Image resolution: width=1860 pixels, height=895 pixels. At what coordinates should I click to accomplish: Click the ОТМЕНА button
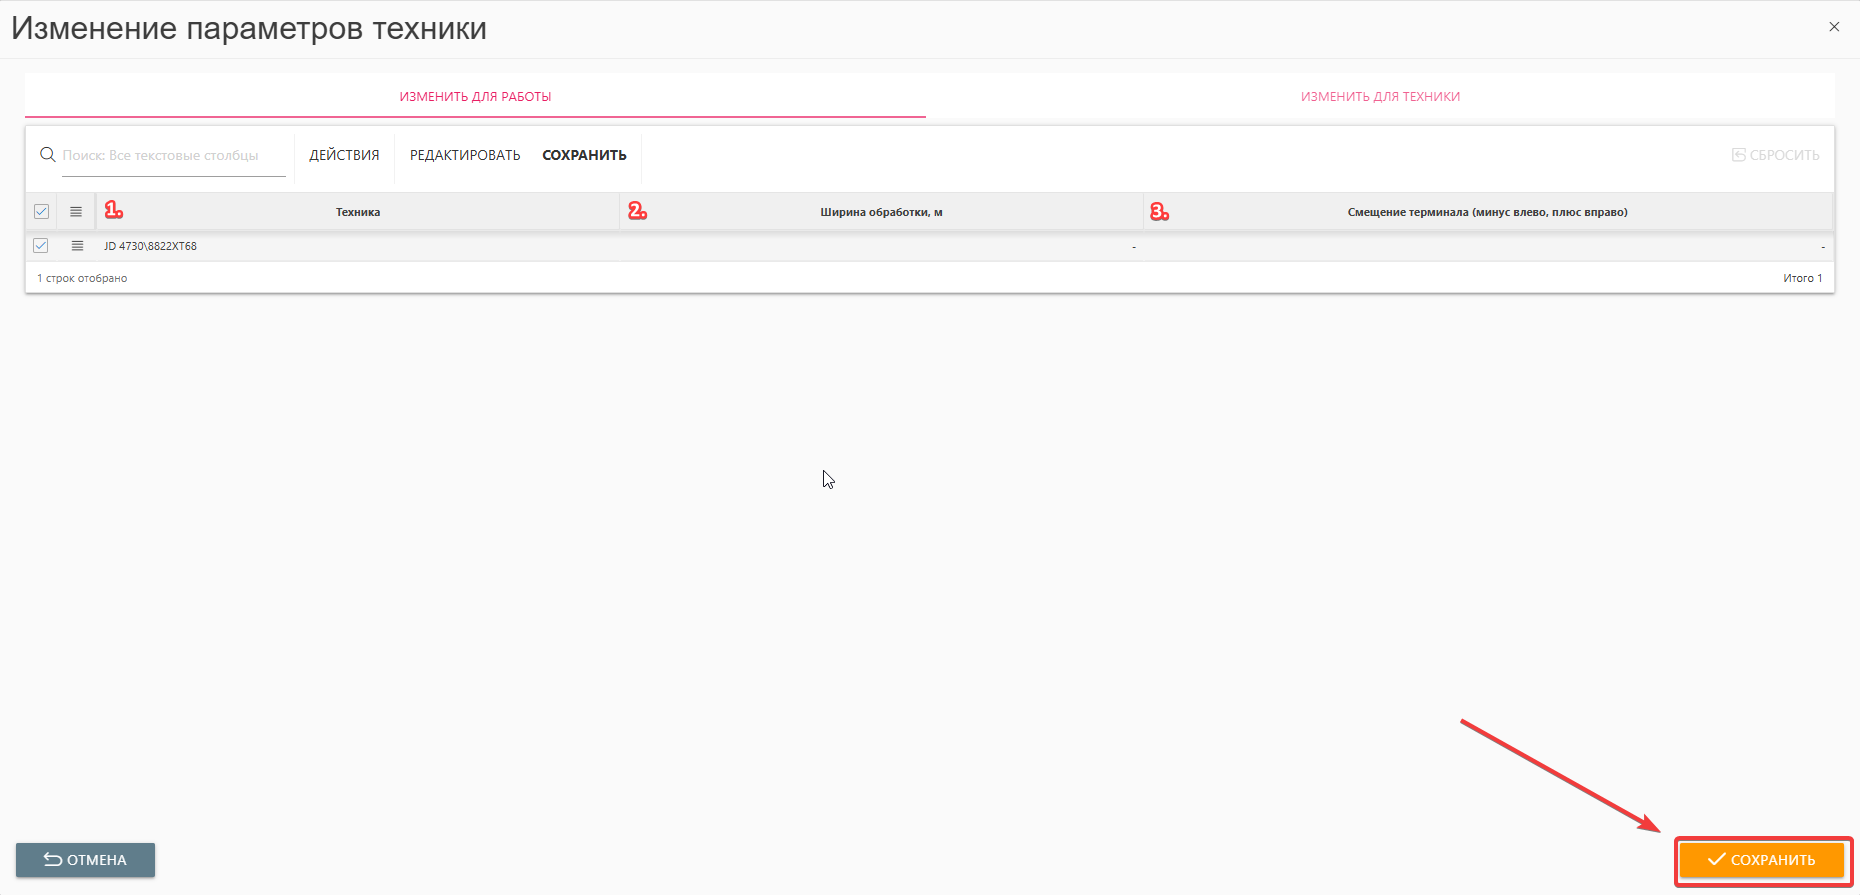(x=85, y=860)
